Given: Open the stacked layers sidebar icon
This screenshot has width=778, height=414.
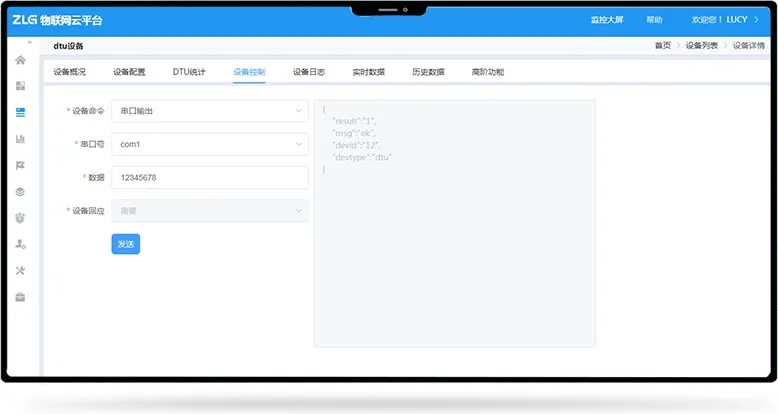Looking at the screenshot, I should pos(20,191).
